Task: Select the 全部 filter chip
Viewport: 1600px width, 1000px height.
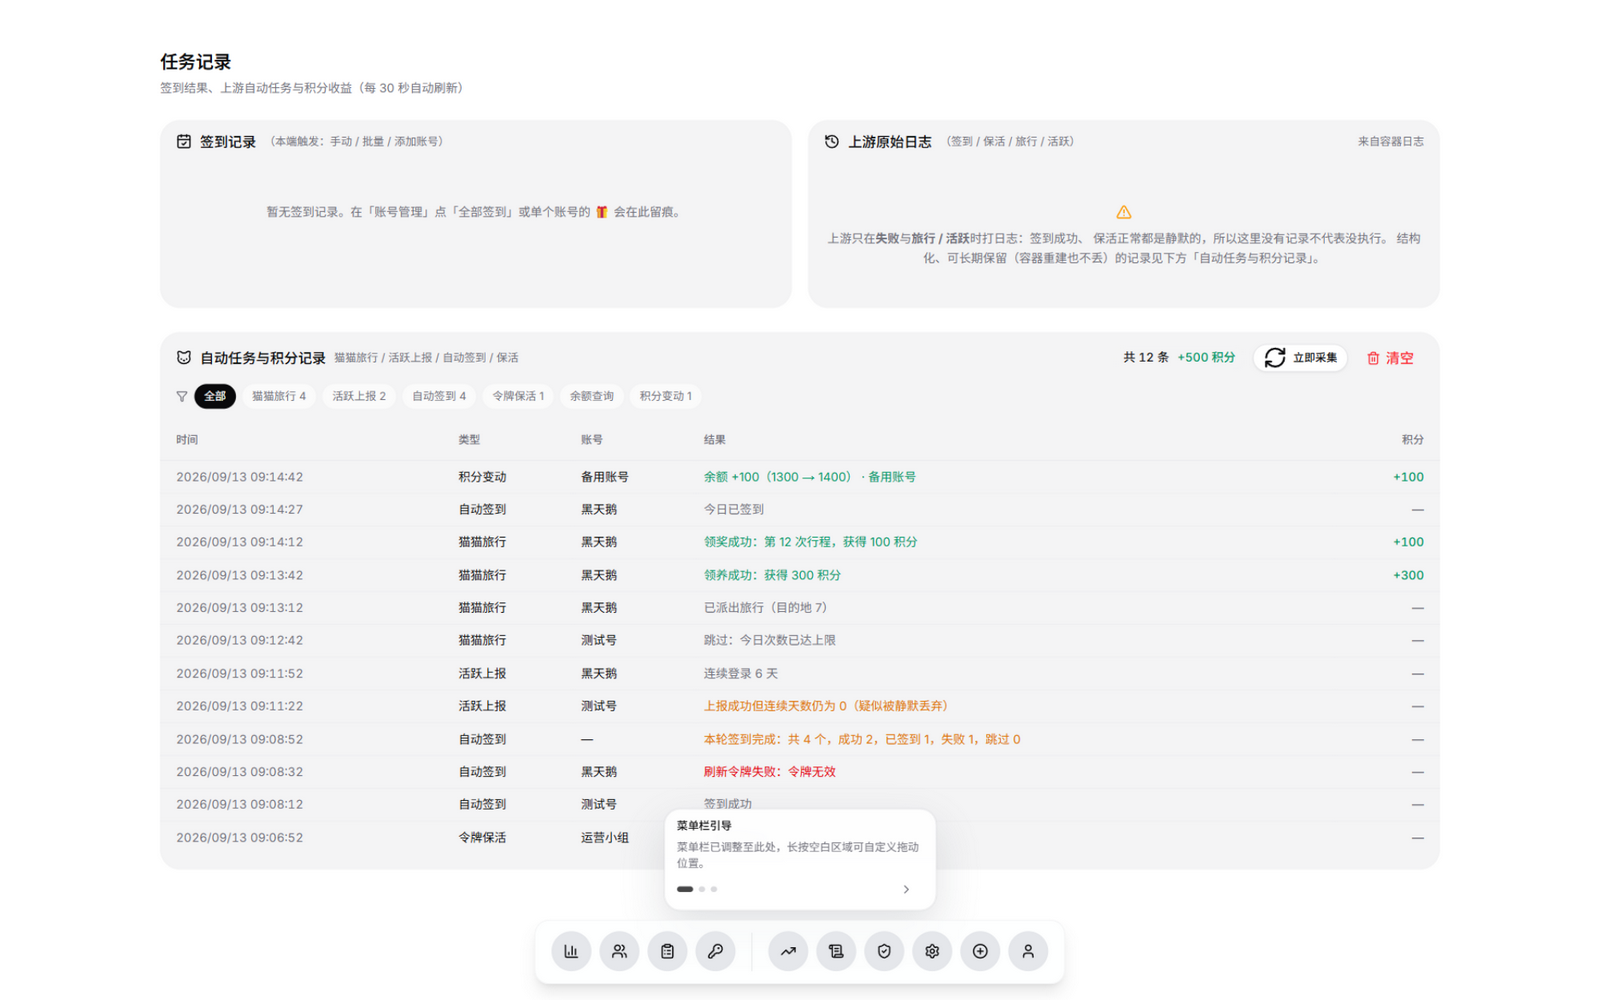Action: [215, 396]
